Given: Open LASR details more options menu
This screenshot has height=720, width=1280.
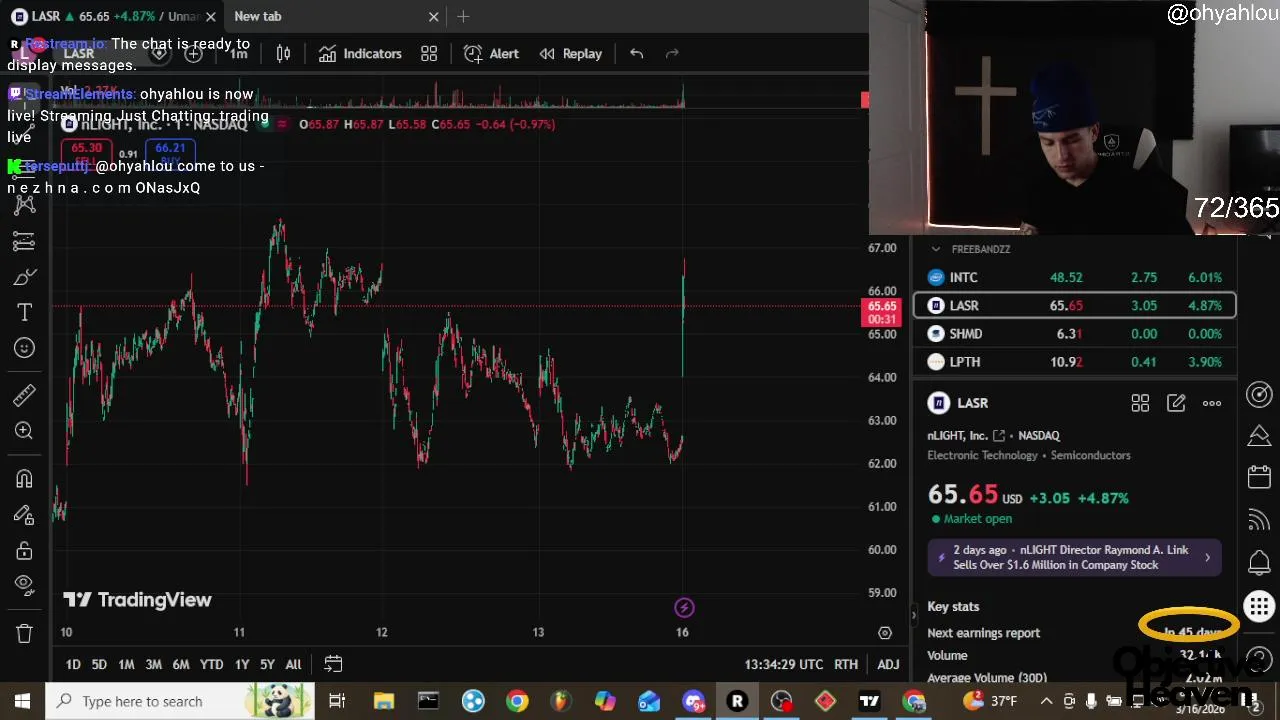Looking at the screenshot, I should pyautogui.click(x=1212, y=403).
